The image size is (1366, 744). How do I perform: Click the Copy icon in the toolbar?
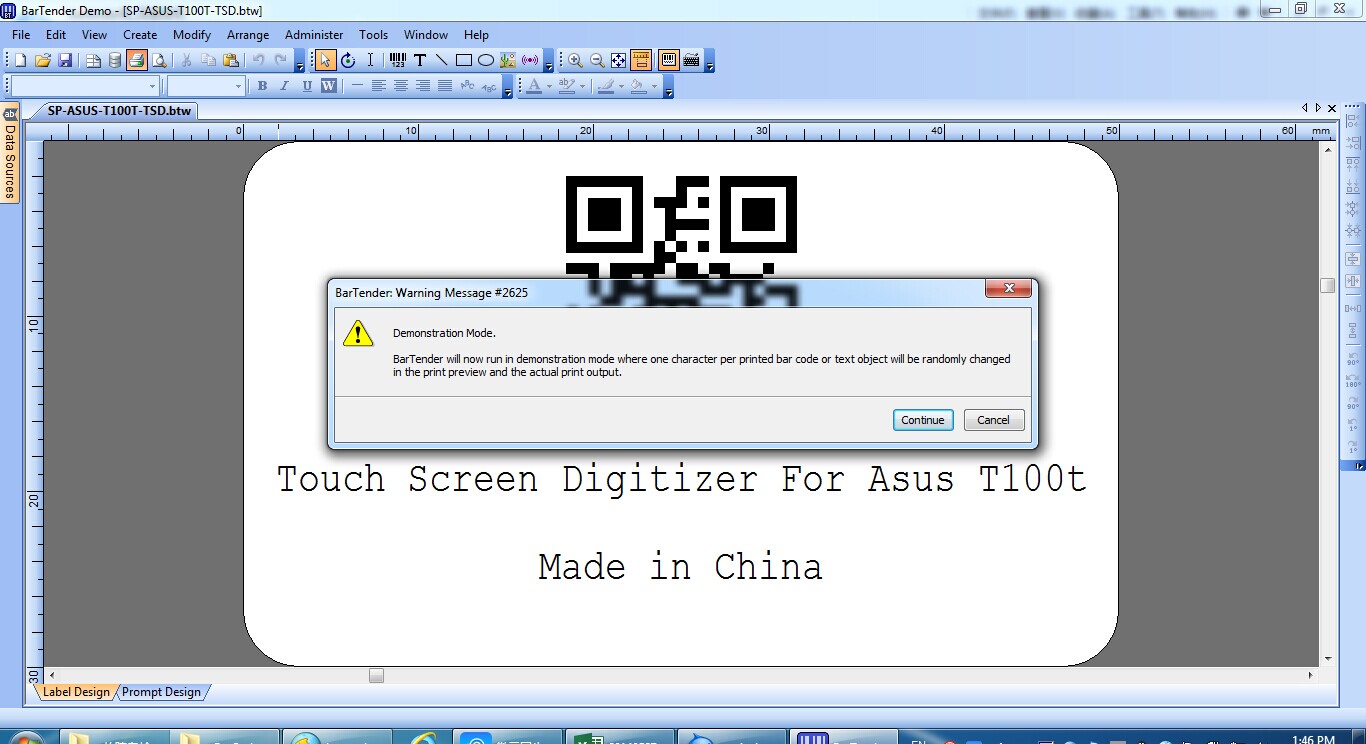[209, 61]
